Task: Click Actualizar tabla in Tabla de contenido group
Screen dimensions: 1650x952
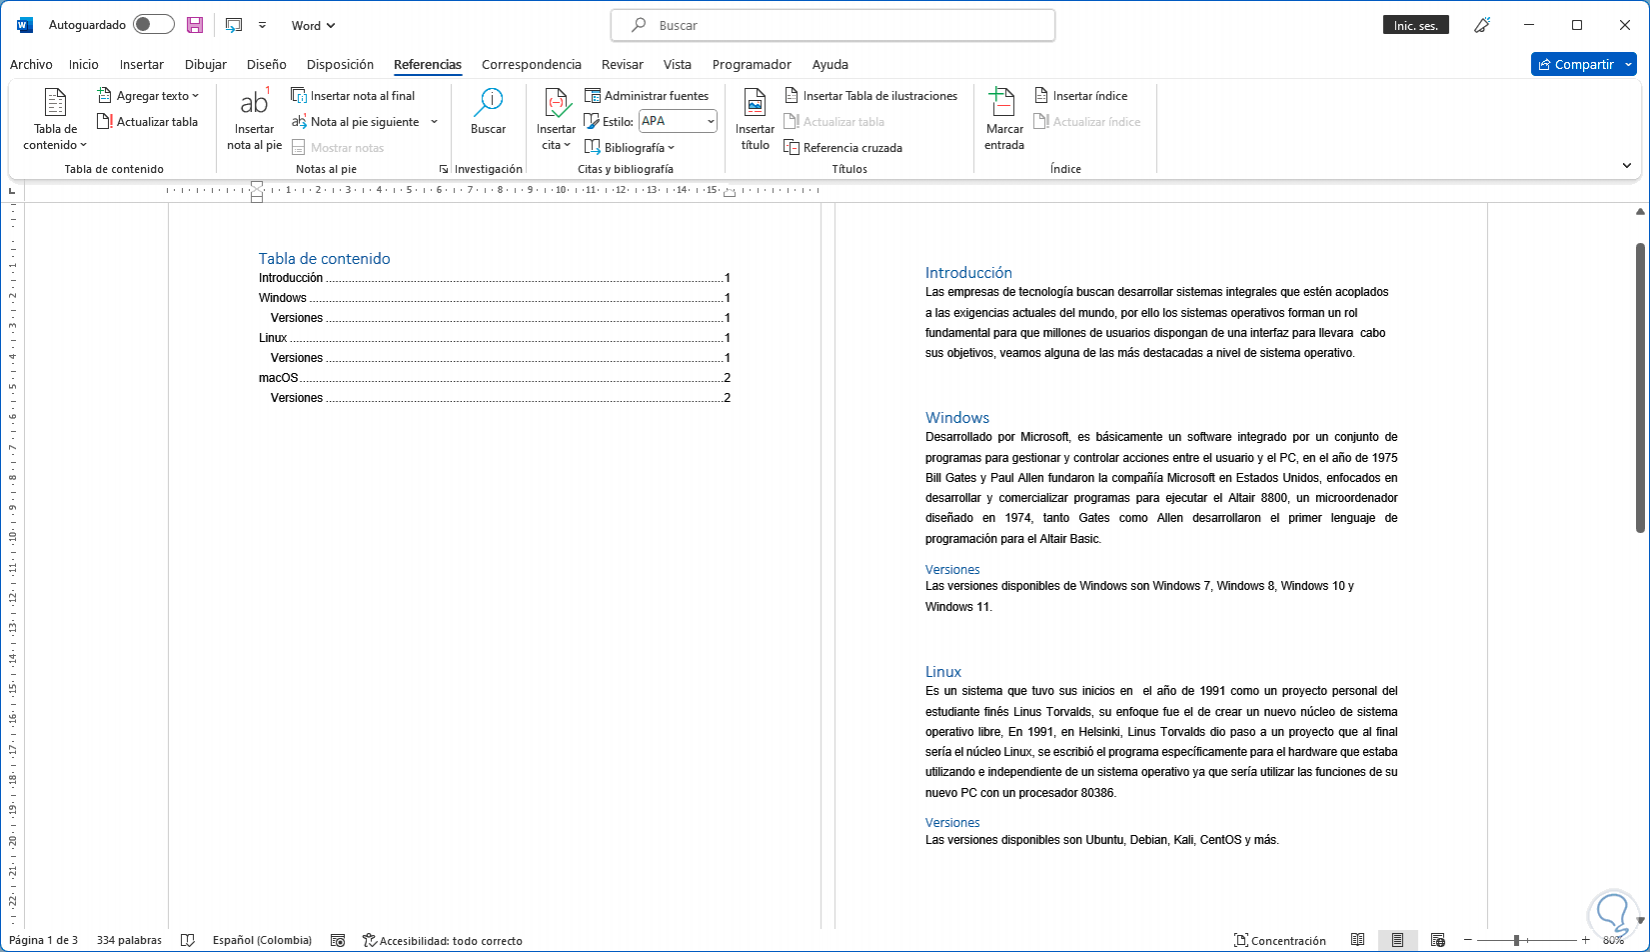Action: [x=147, y=122]
